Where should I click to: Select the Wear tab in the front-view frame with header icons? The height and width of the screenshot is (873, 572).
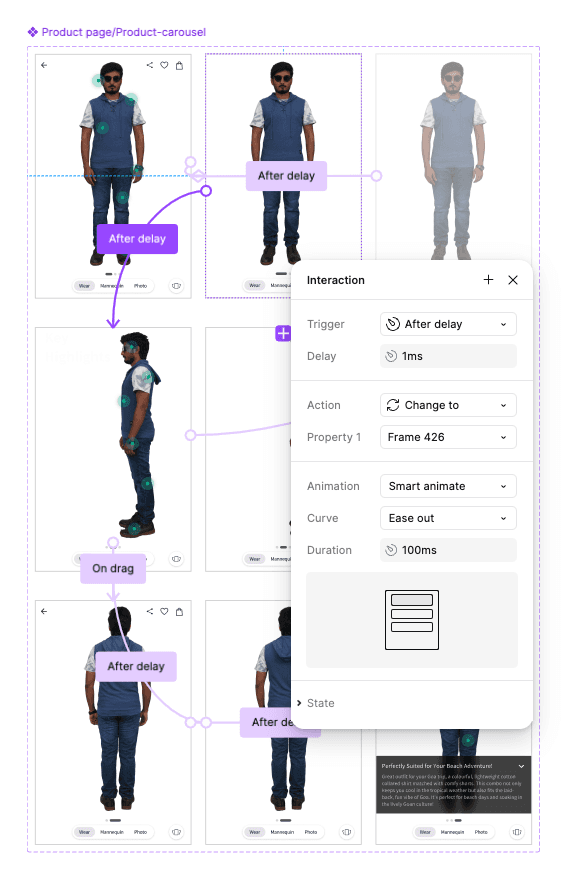(x=84, y=286)
